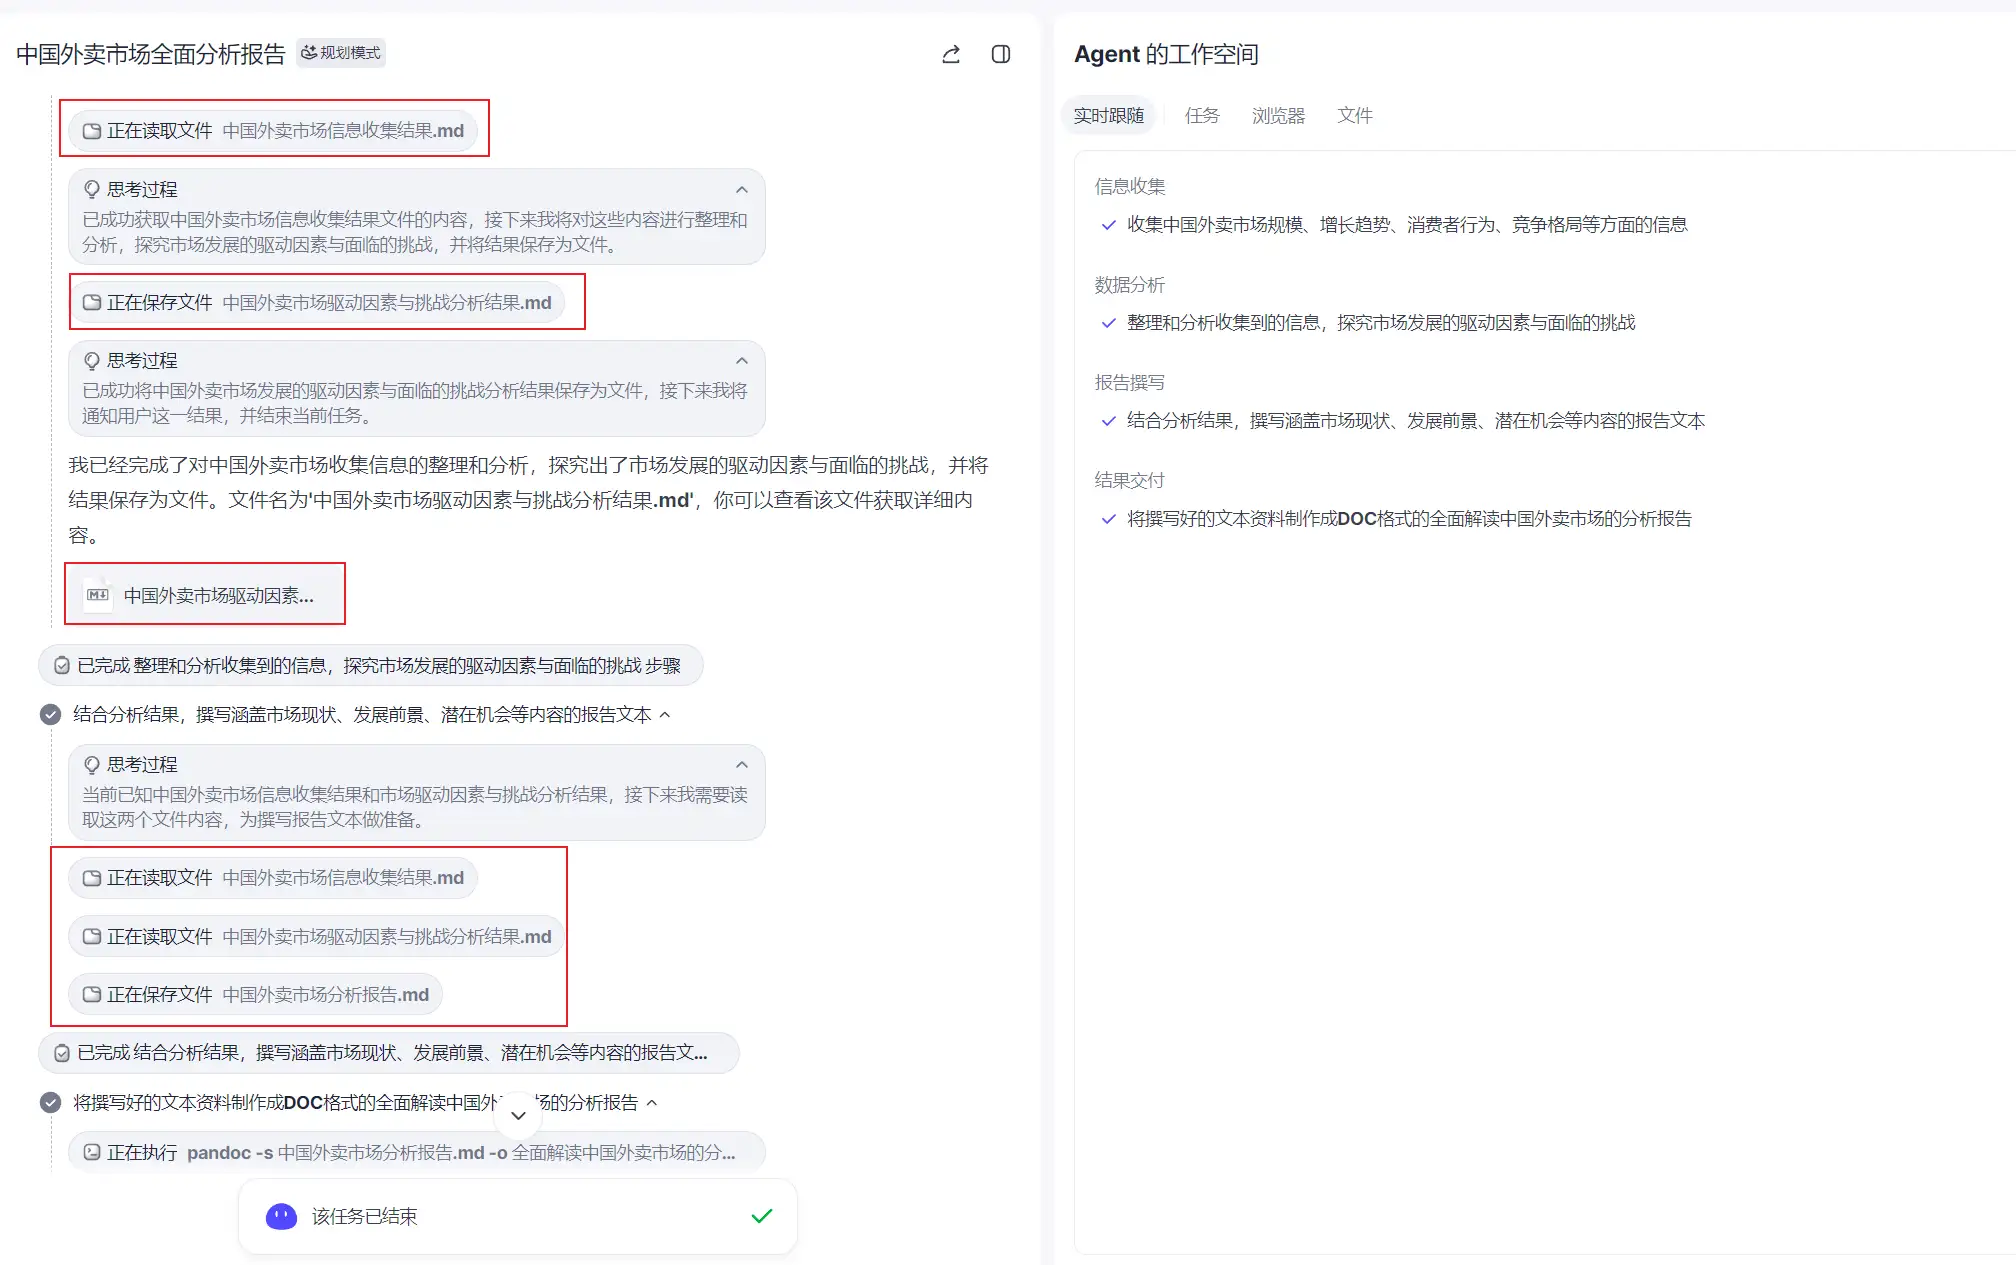Collapse the third 思考过程 block about 读取这两个文件
The image size is (2016, 1265).
pos(742,765)
